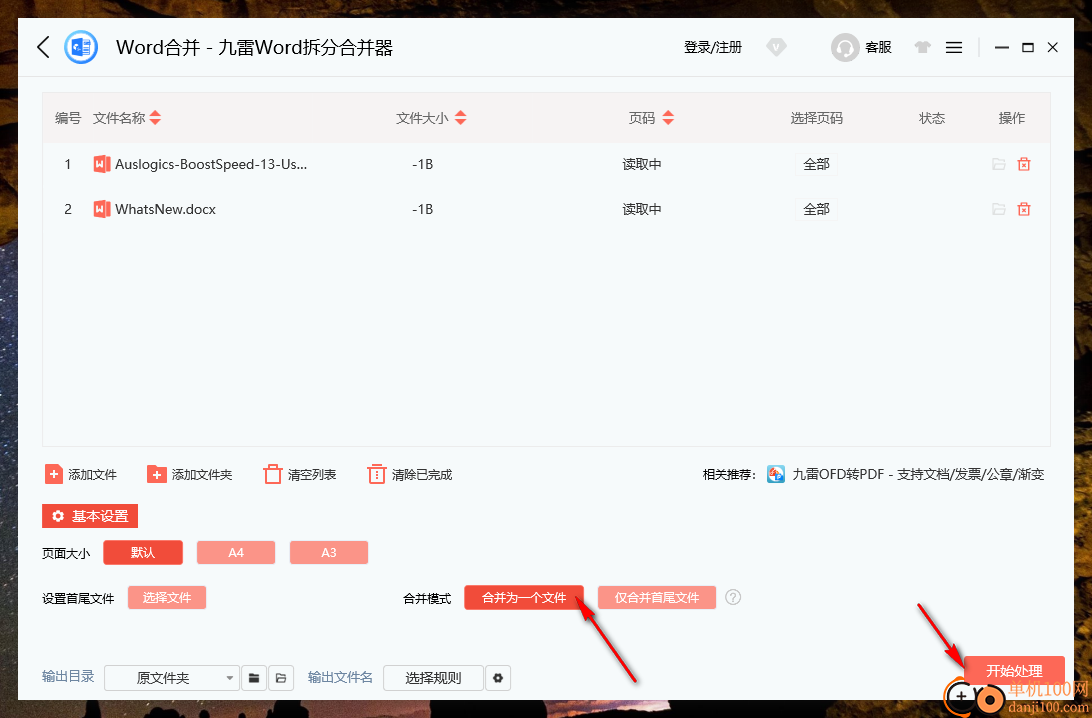Select the file name Auslogics-BoostSpeed-13-Us...
This screenshot has width=1092, height=718.
[211, 164]
